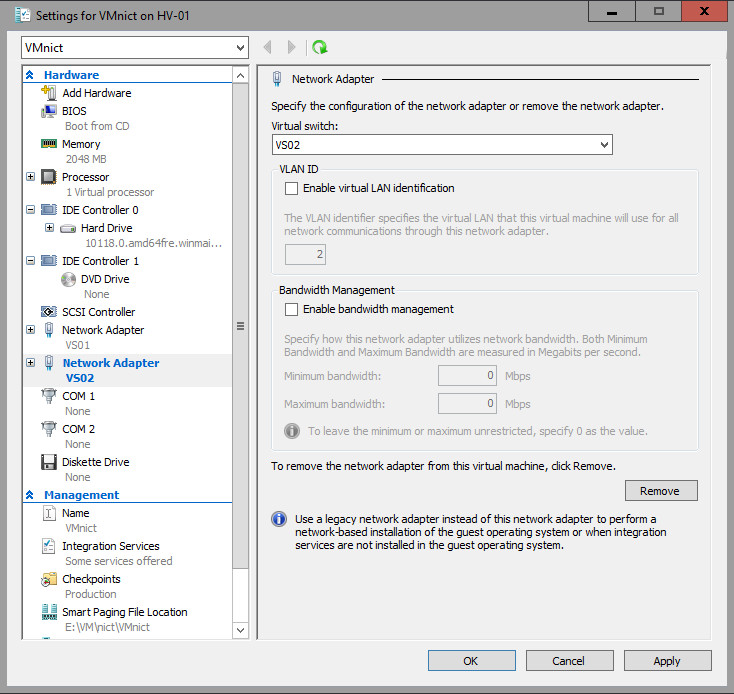
Task: Click the VLAN identifier input field
Action: coord(305,255)
